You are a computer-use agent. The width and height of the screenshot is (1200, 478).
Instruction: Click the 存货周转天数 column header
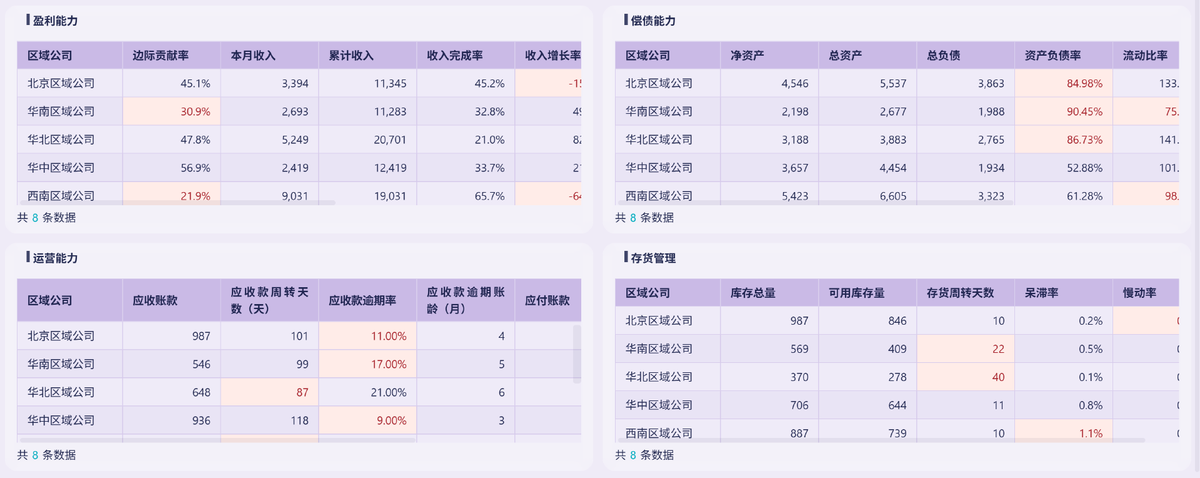[x=960, y=293]
